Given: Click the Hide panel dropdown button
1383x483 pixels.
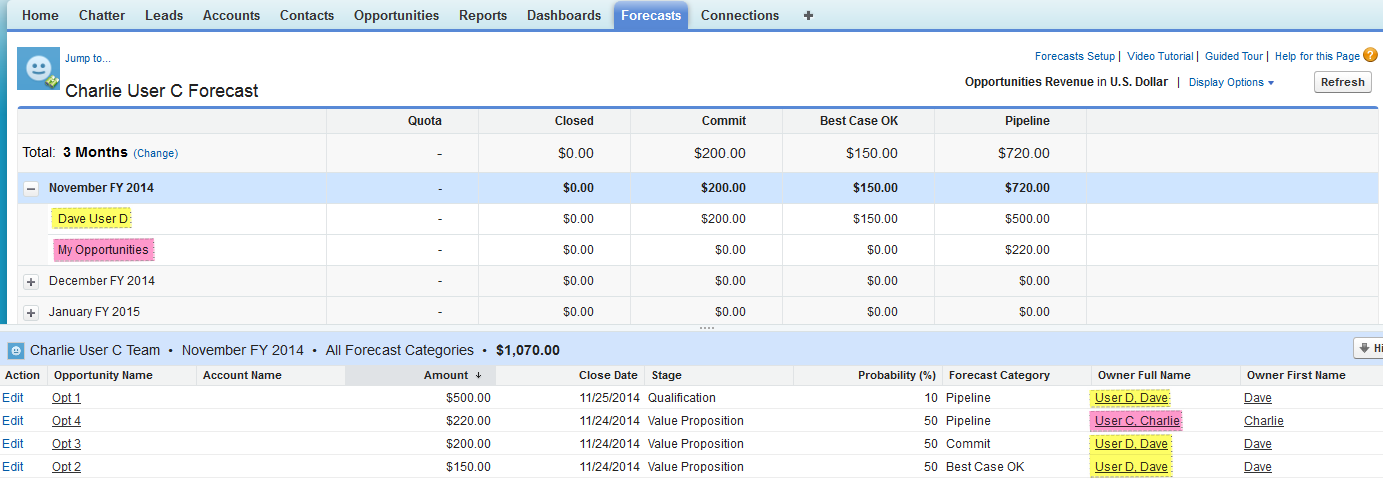Looking at the screenshot, I should pyautogui.click(x=1368, y=348).
